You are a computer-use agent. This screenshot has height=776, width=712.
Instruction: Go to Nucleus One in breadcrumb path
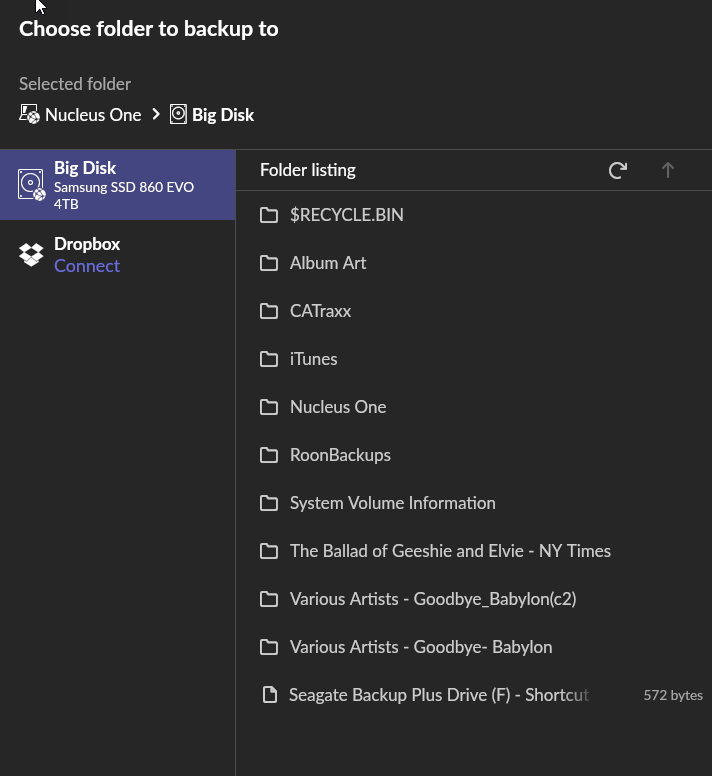[93, 115]
